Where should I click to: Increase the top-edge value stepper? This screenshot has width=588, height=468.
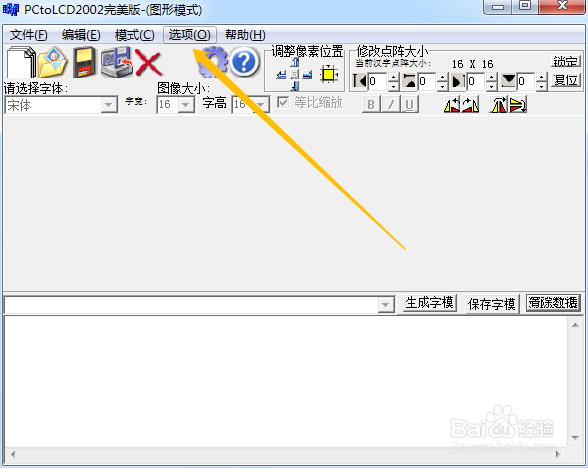click(443, 77)
